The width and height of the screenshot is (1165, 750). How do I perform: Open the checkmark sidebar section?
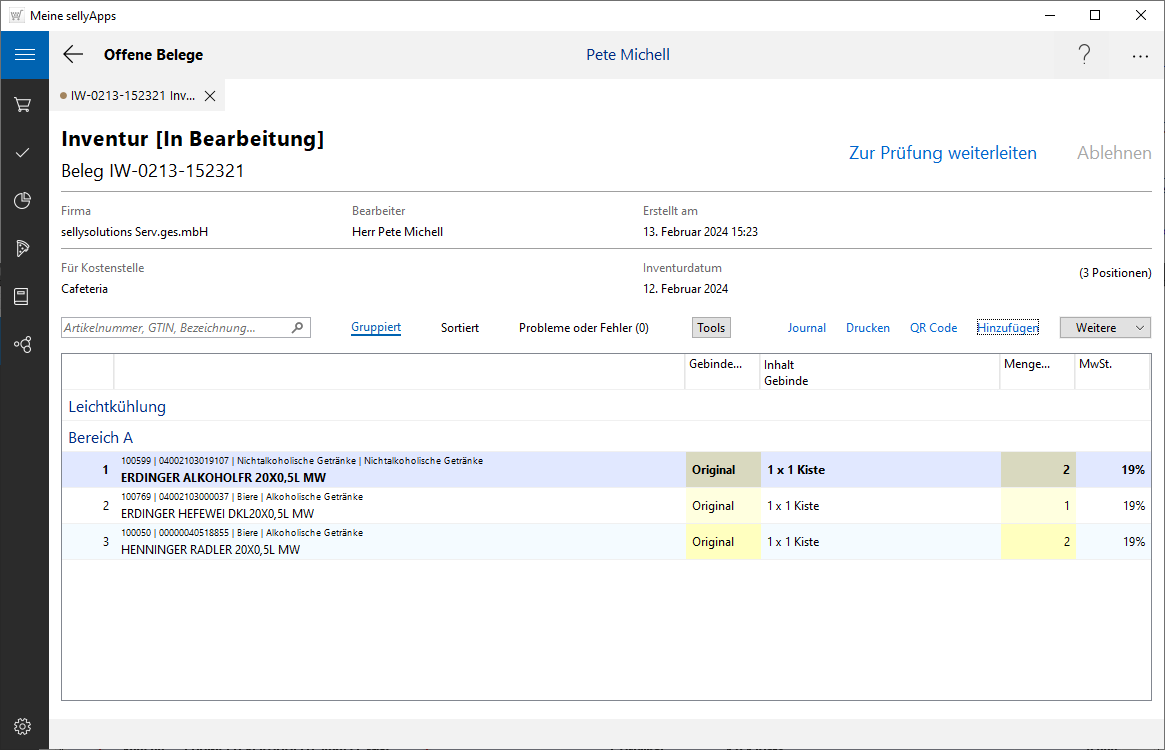click(24, 152)
